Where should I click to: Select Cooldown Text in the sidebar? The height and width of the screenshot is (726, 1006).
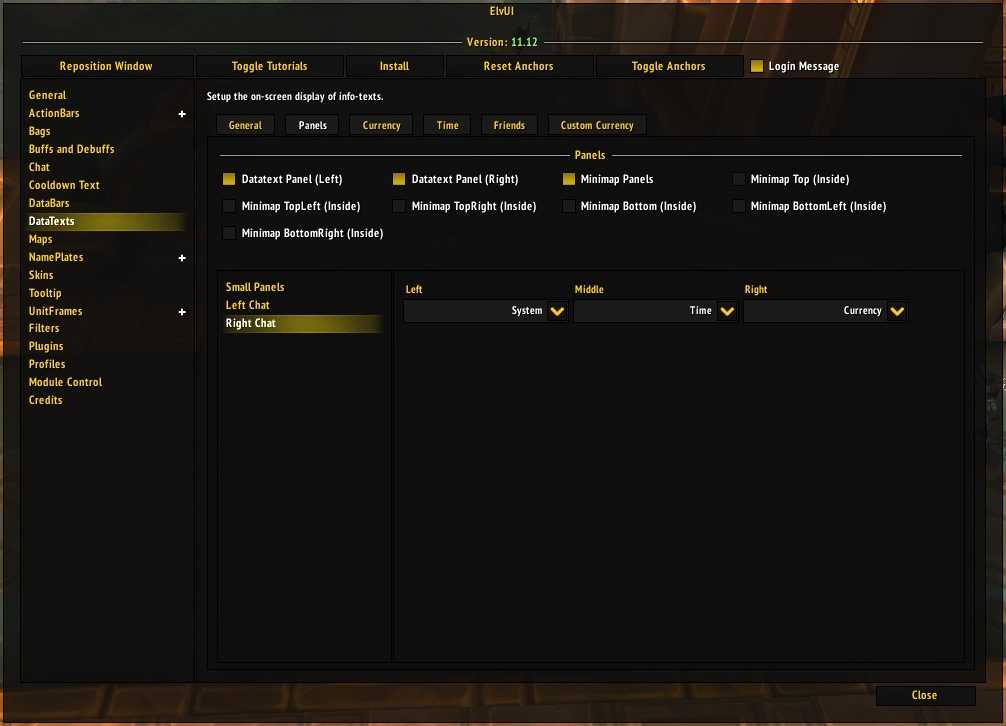(x=64, y=185)
